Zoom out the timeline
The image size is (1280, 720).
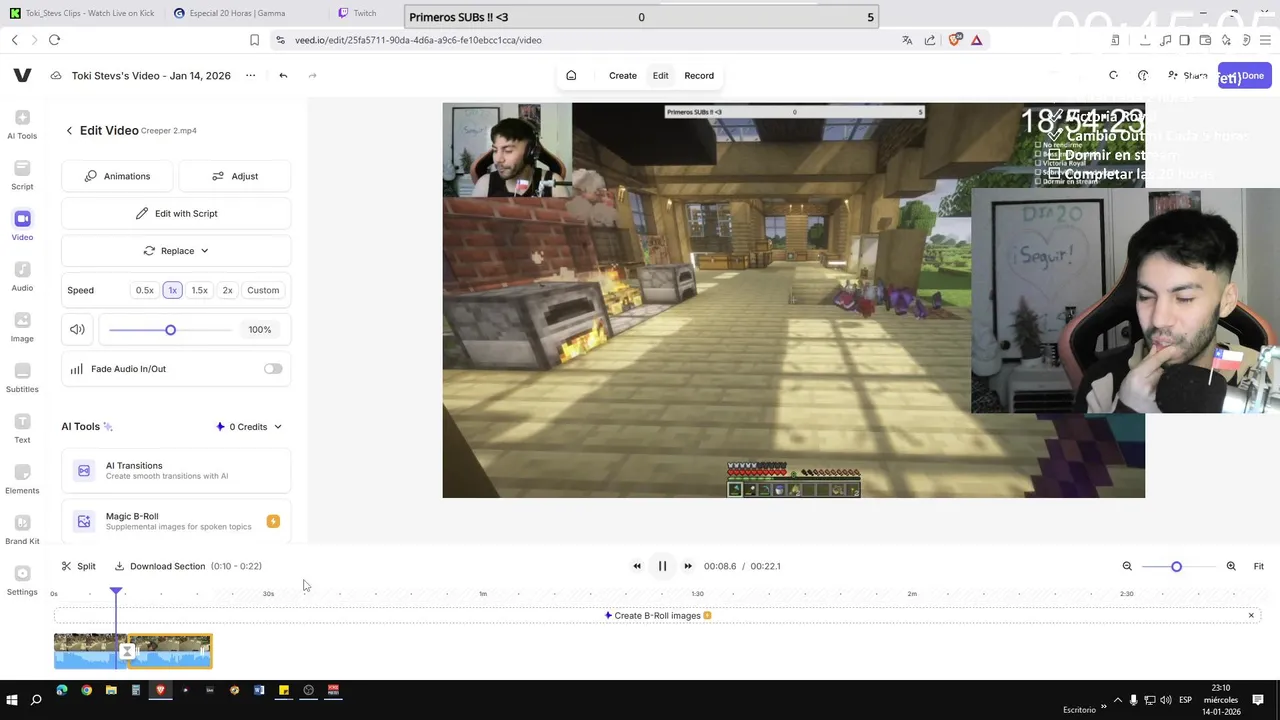[1127, 566]
